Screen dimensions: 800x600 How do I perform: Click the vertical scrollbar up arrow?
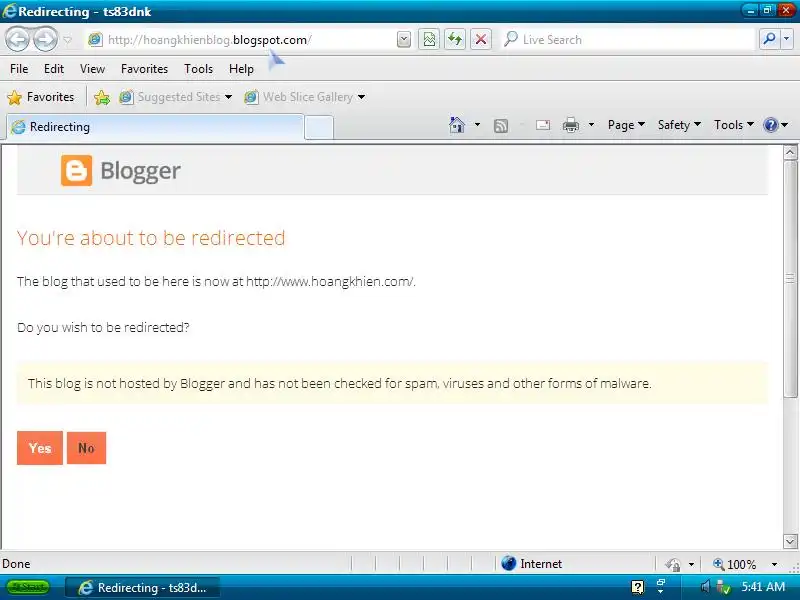pos(790,152)
